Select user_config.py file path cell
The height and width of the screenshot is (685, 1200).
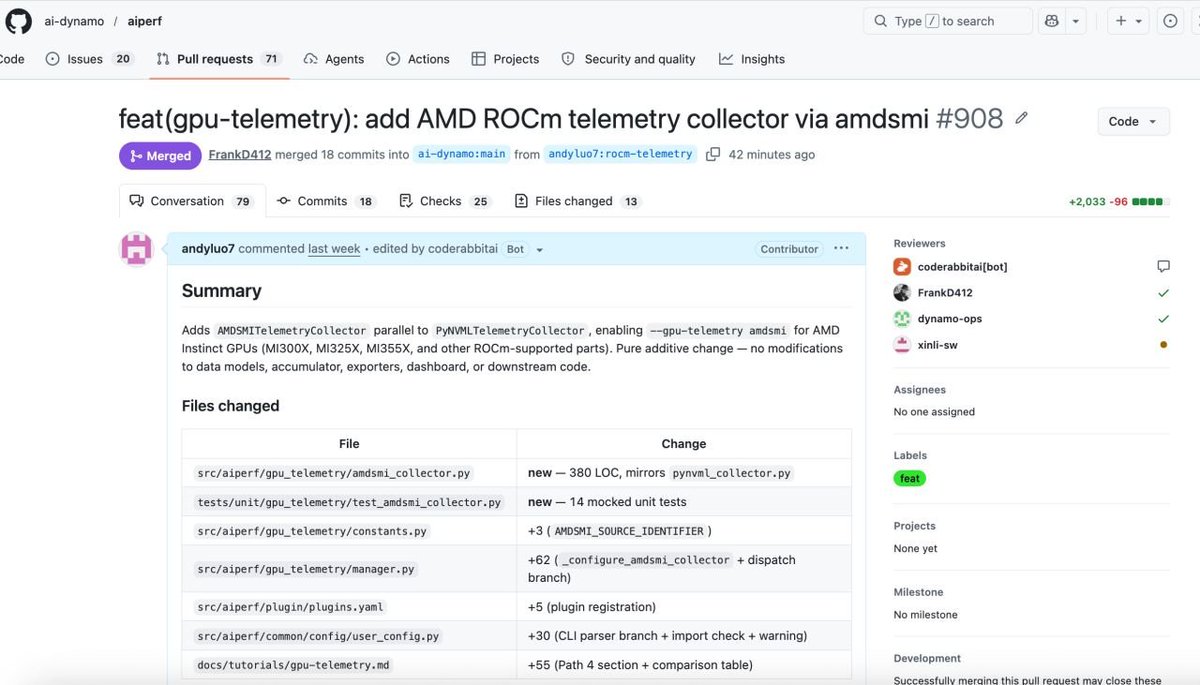tap(349, 636)
